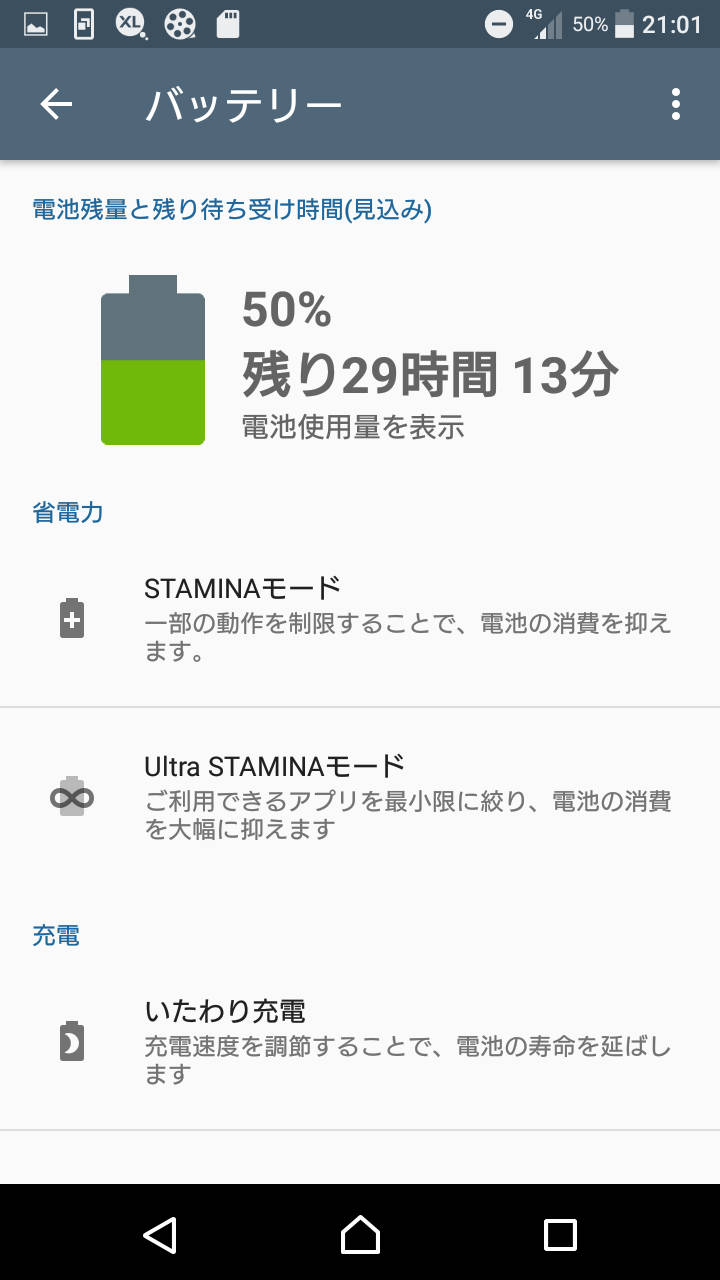Open the three-dot overflow menu
The height and width of the screenshot is (1280, 720).
pyautogui.click(x=676, y=104)
